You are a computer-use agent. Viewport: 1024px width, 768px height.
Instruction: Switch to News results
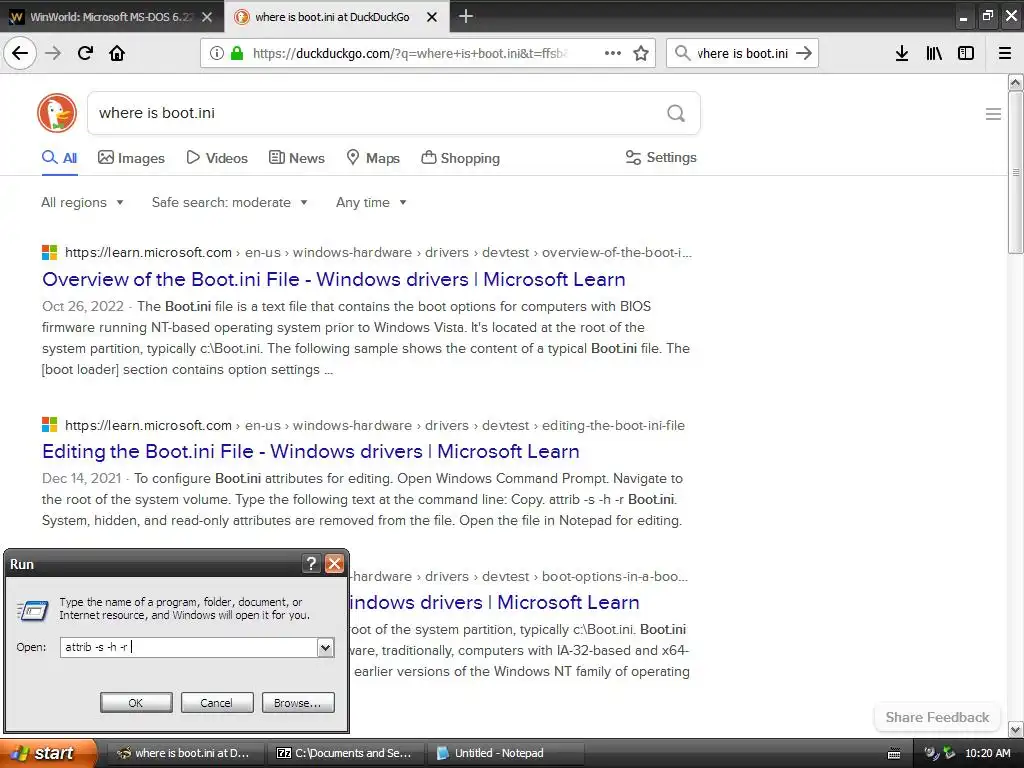click(296, 157)
